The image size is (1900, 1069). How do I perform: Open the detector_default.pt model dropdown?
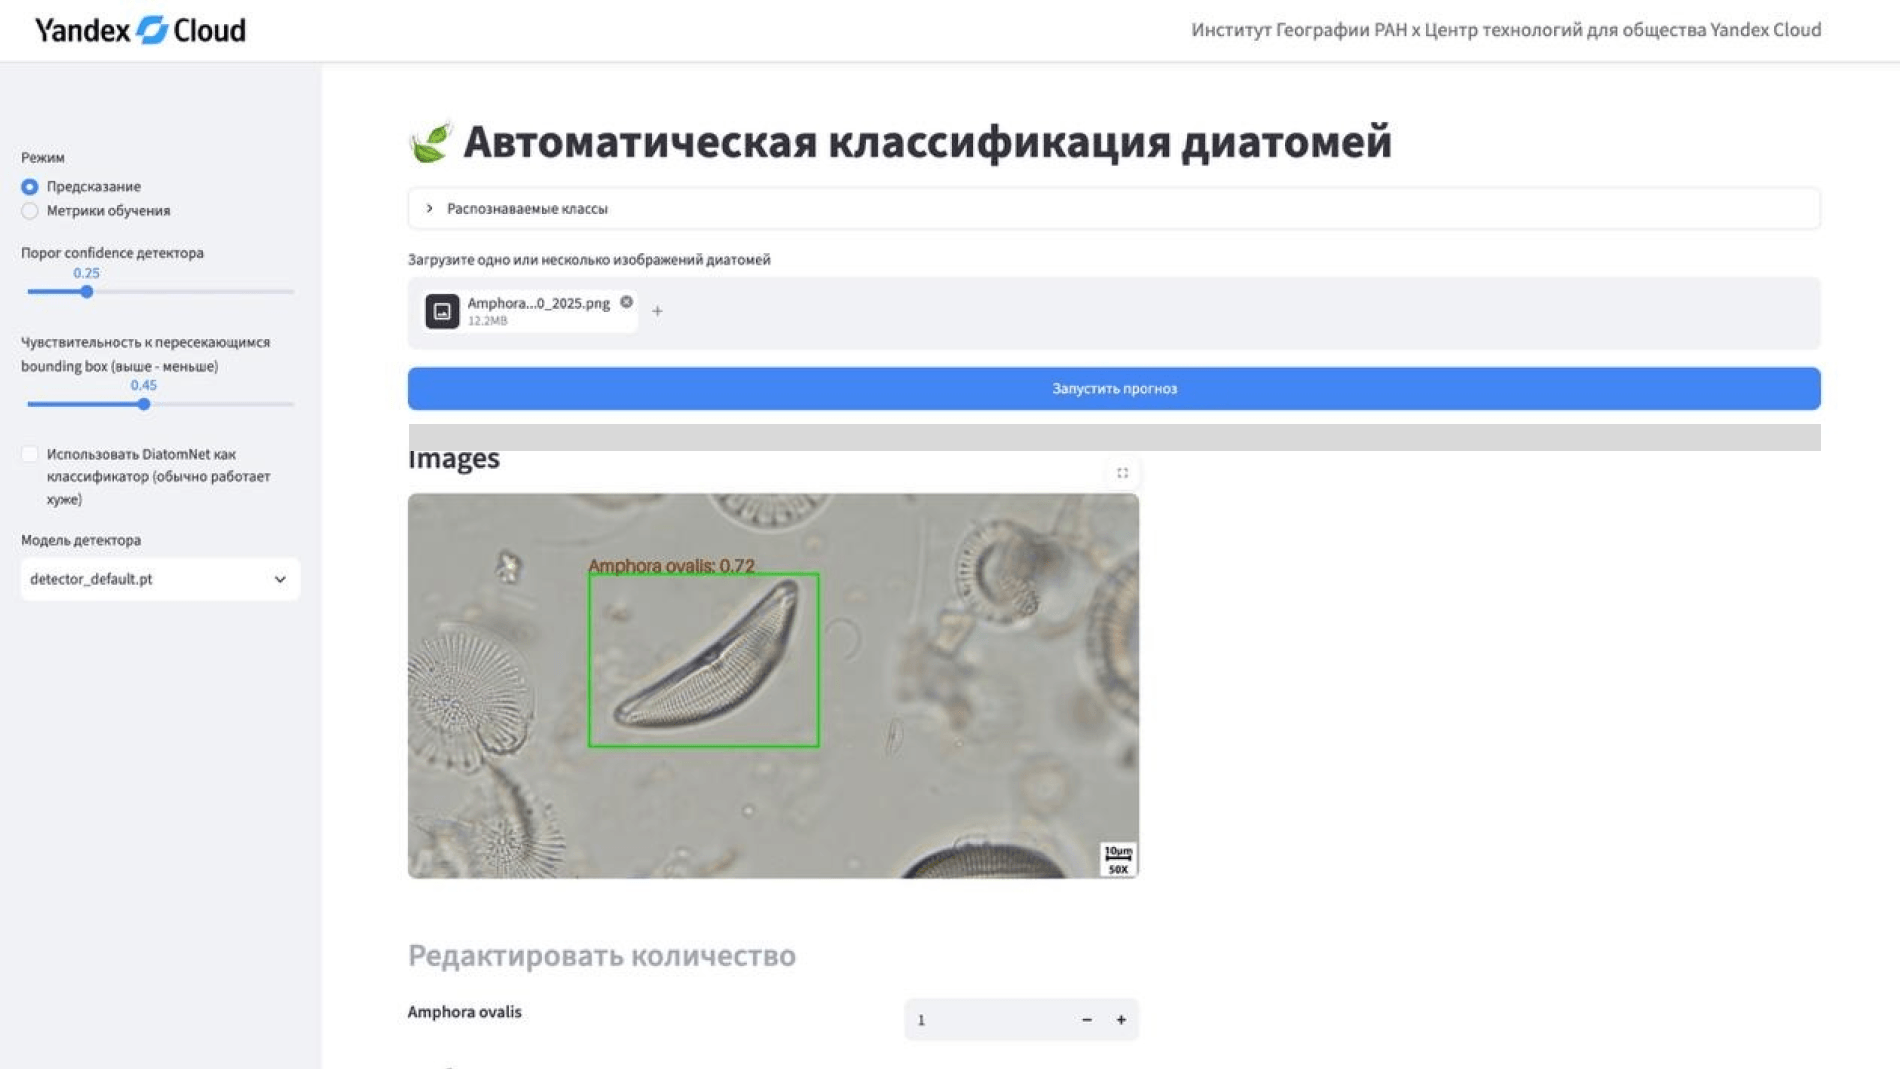pos(160,579)
